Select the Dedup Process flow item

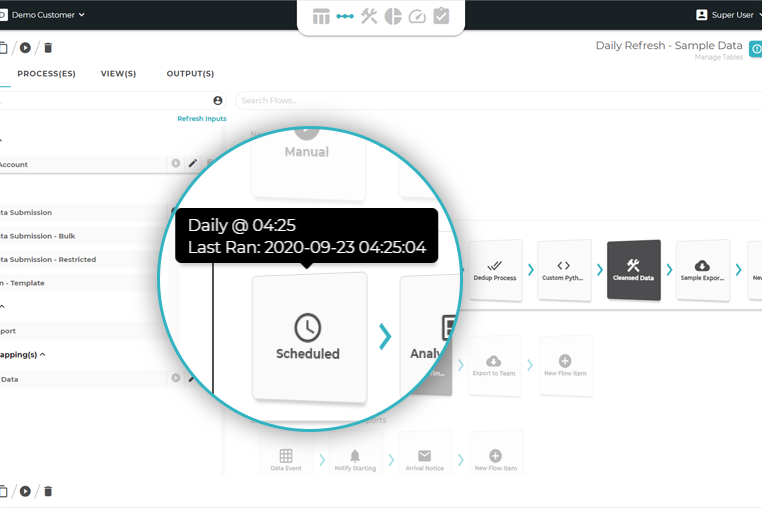pos(495,270)
